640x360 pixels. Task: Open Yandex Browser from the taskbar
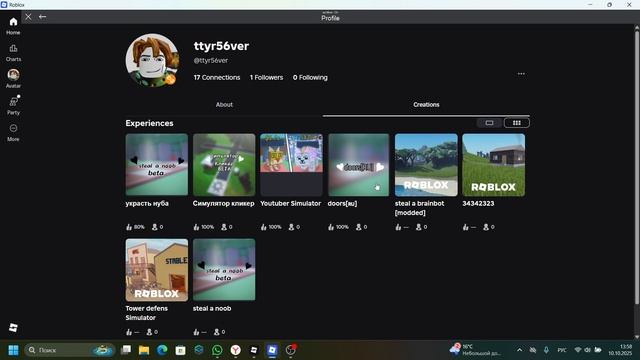click(236, 350)
